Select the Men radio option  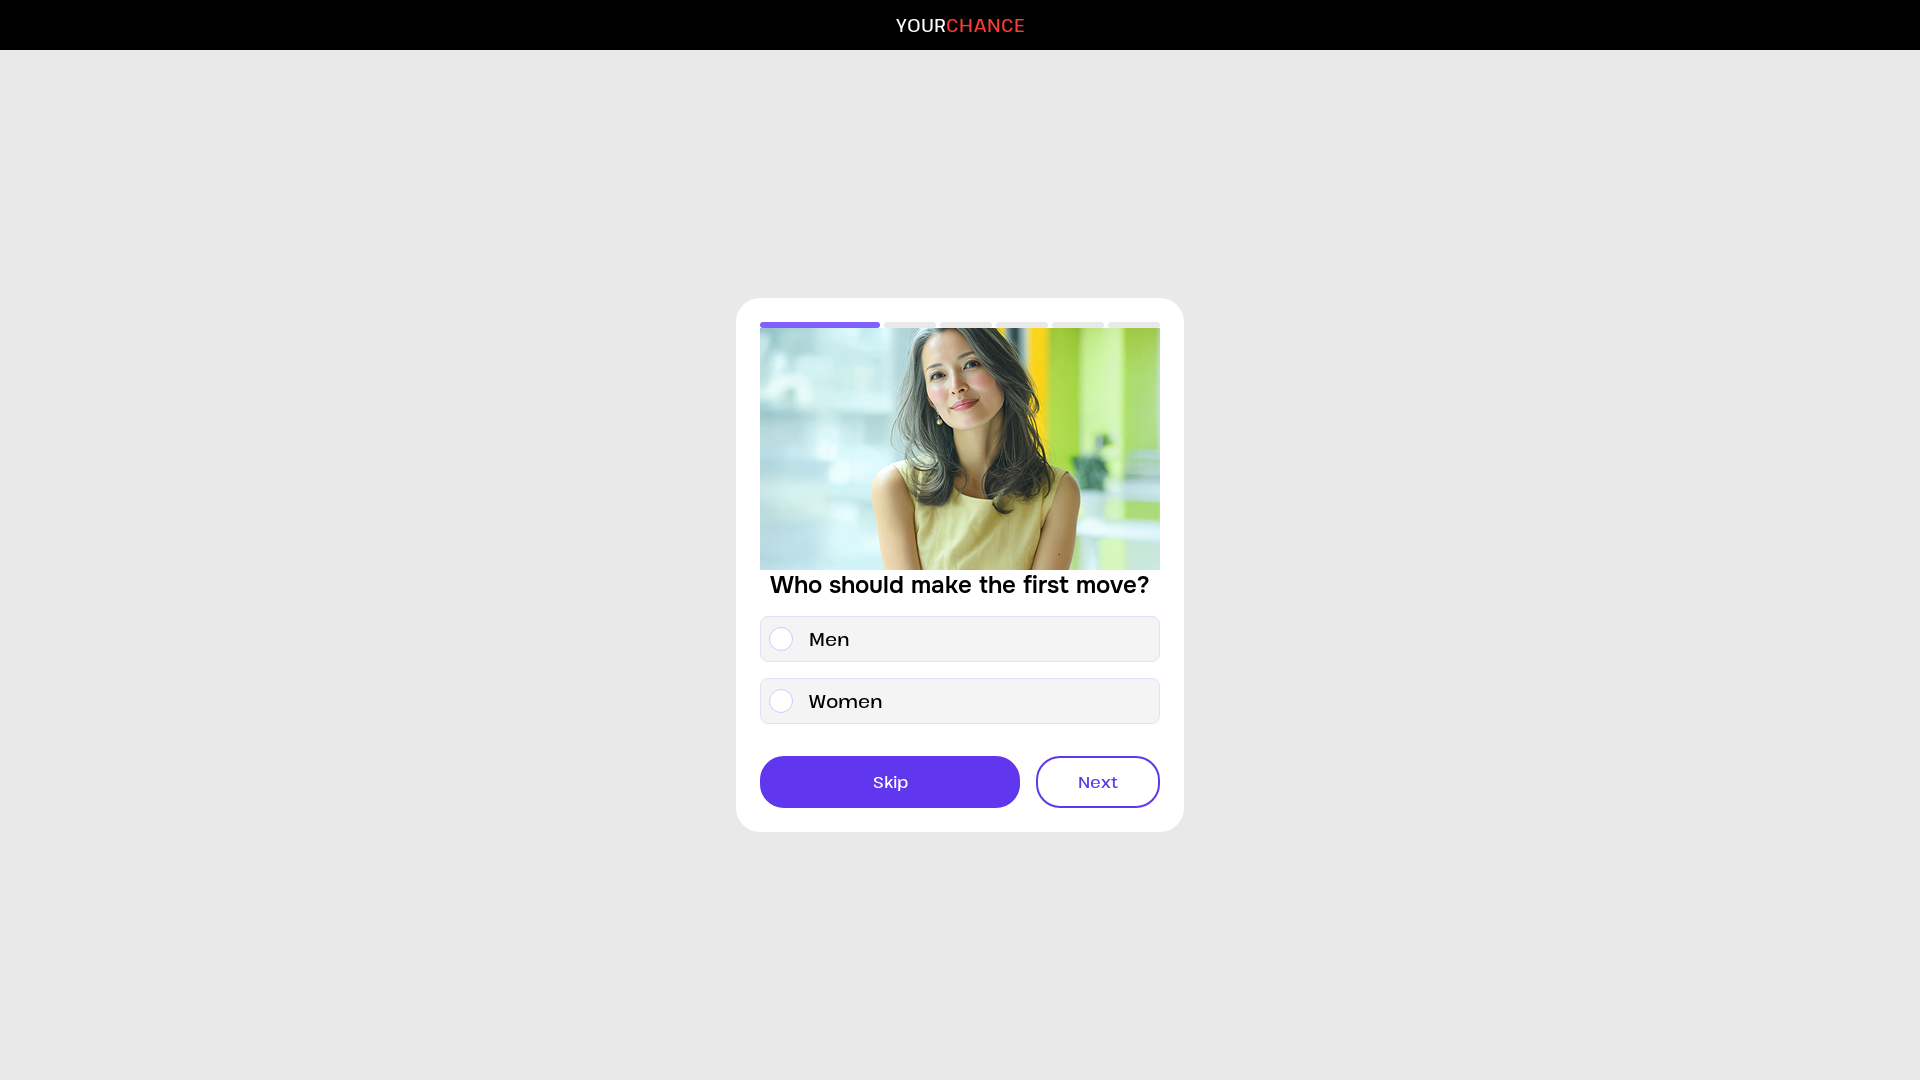(x=959, y=639)
